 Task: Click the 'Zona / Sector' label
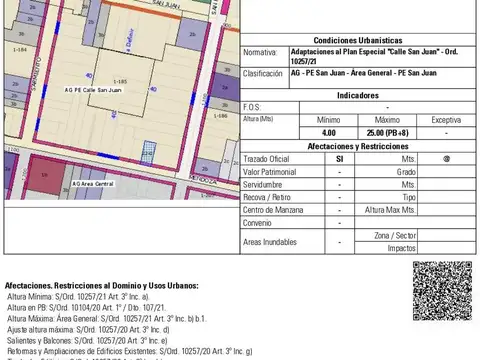pos(395,236)
